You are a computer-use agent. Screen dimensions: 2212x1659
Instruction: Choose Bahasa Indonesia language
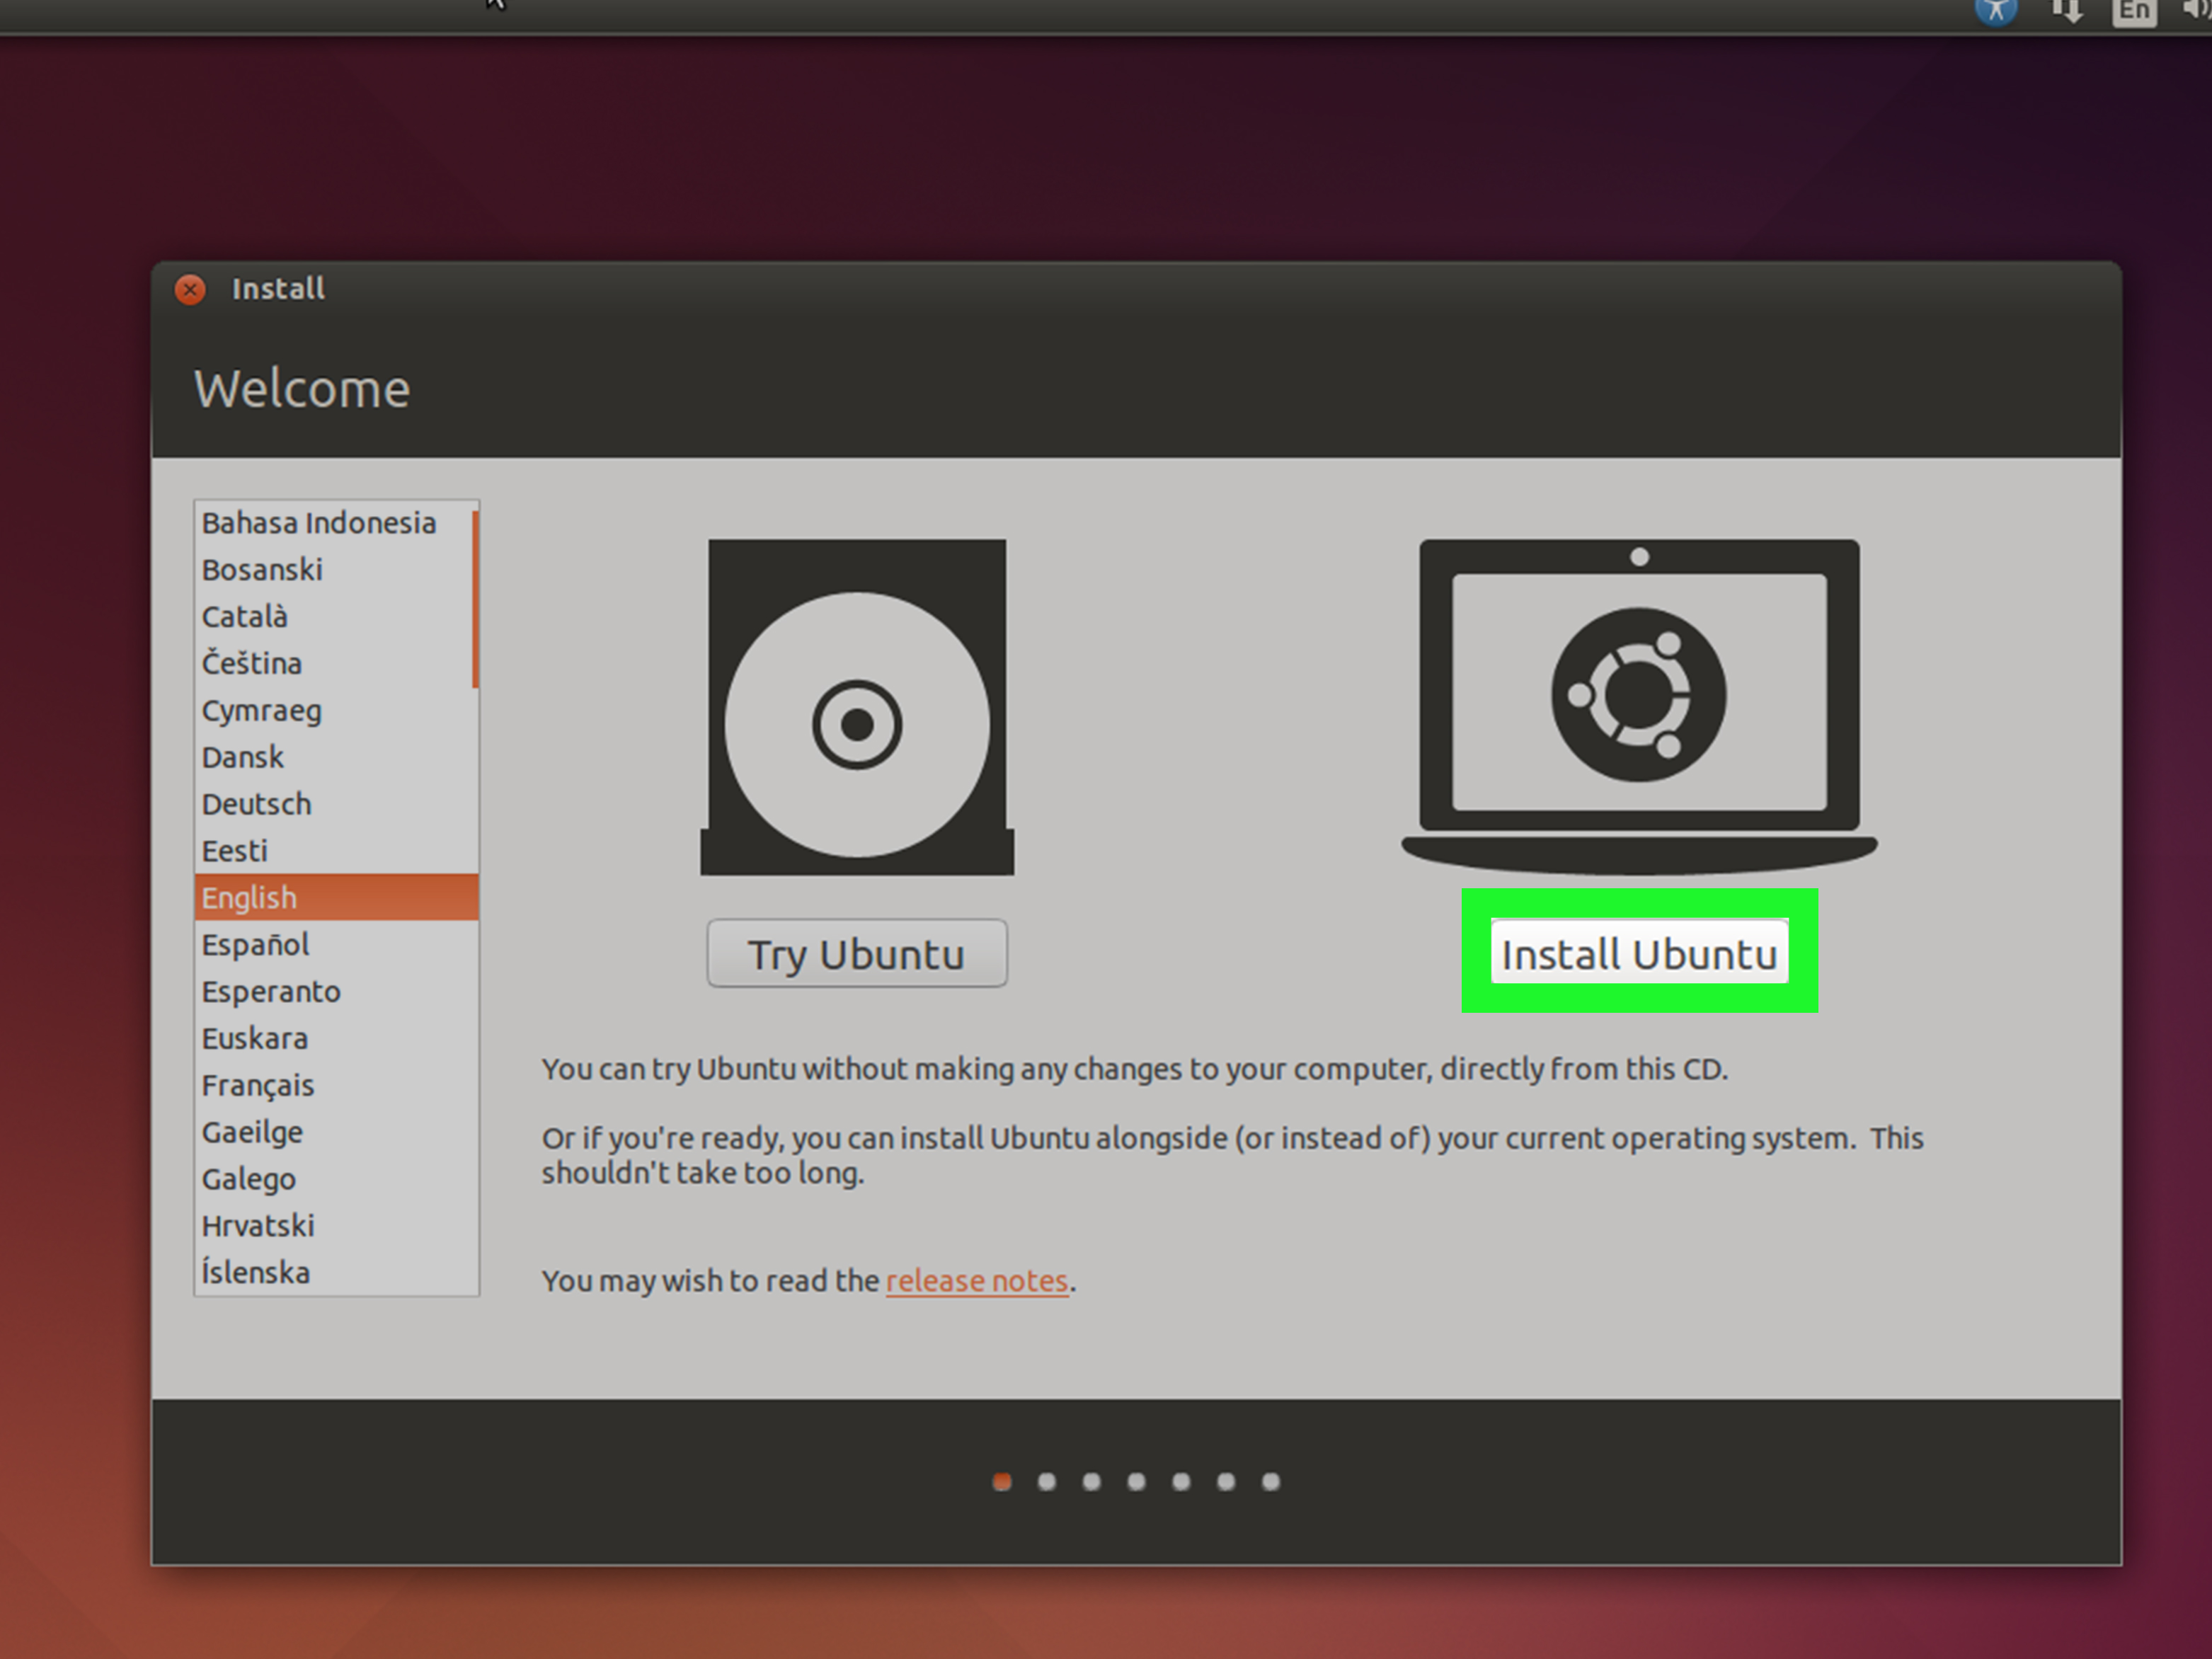(319, 523)
